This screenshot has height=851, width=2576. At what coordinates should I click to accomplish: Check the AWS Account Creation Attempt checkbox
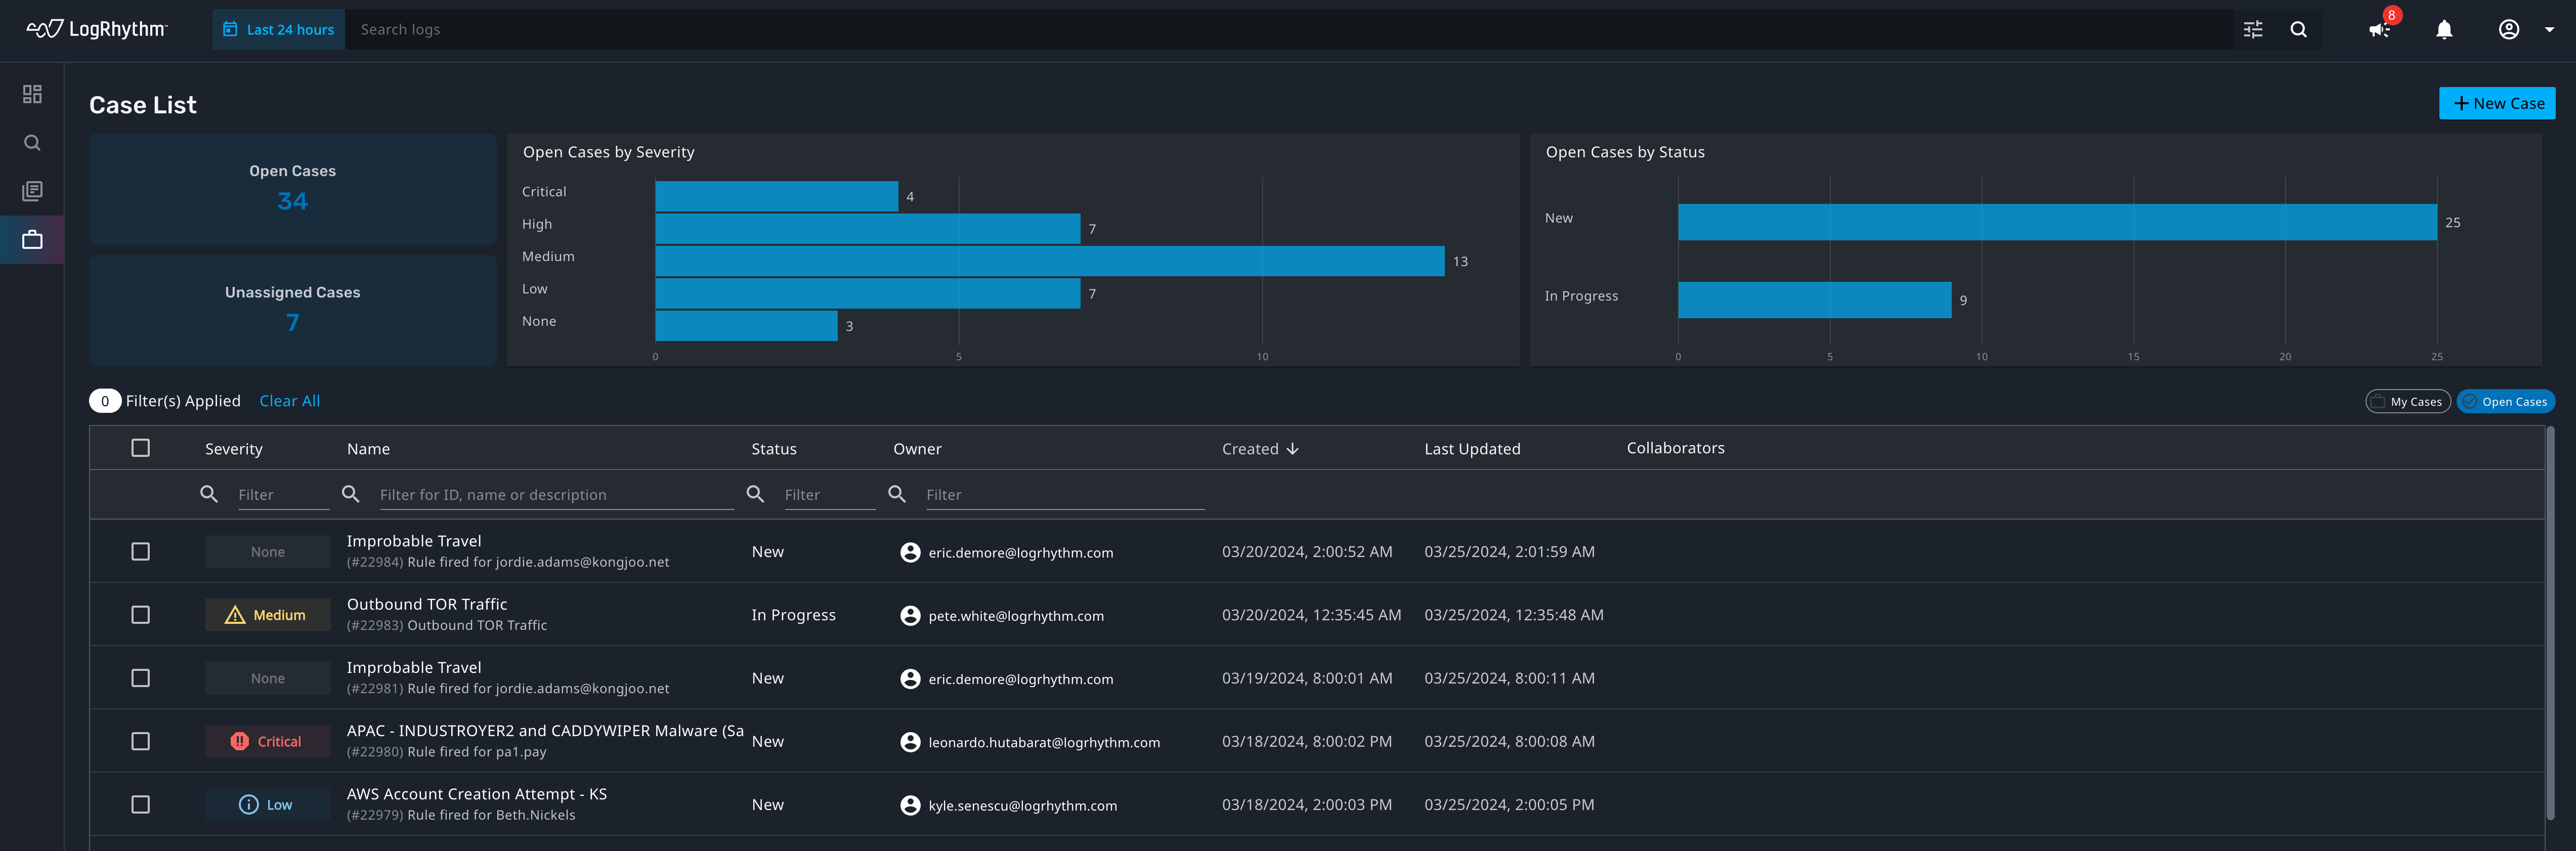(141, 805)
